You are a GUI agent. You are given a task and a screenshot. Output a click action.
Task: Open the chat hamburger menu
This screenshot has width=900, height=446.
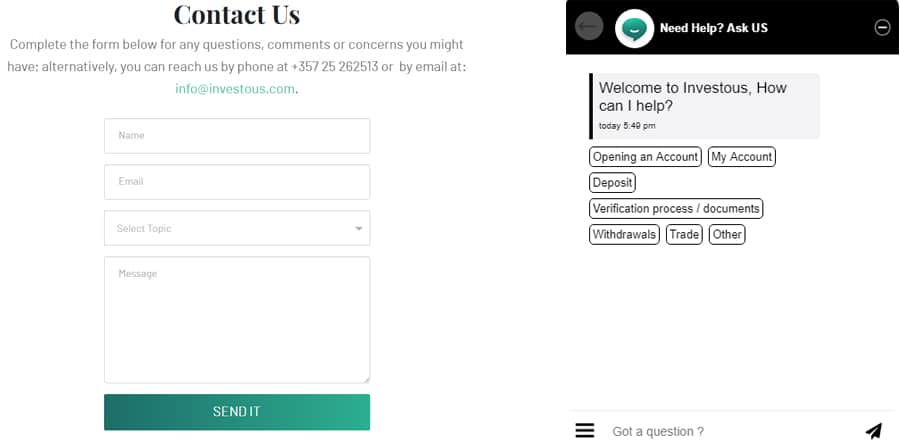coord(585,431)
